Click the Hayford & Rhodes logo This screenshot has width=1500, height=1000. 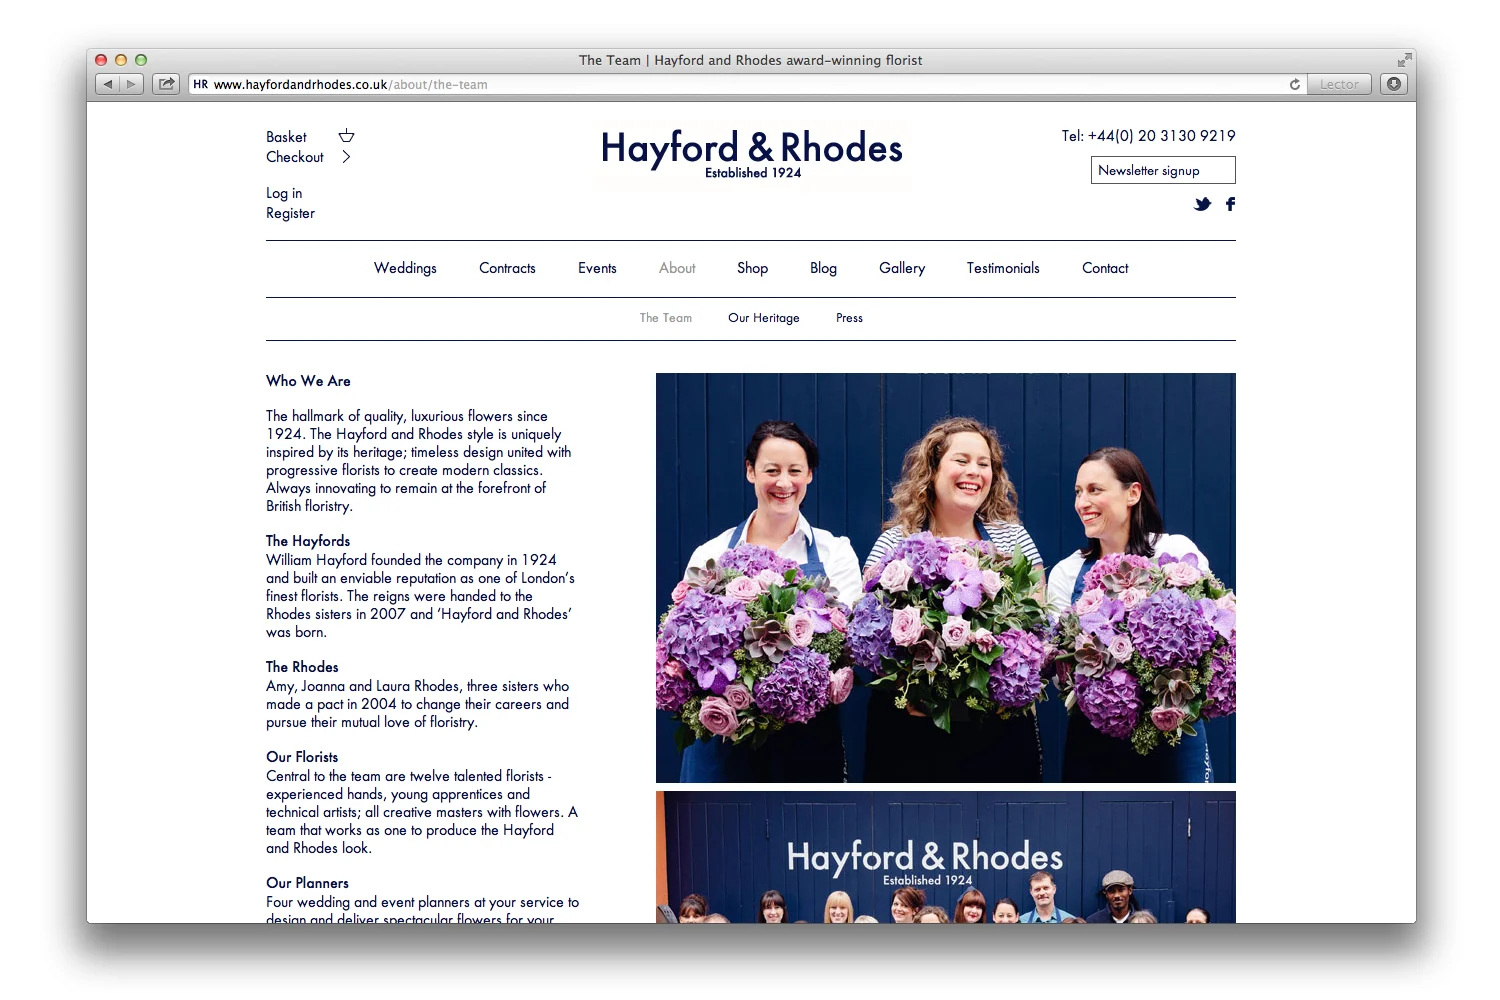click(x=752, y=153)
